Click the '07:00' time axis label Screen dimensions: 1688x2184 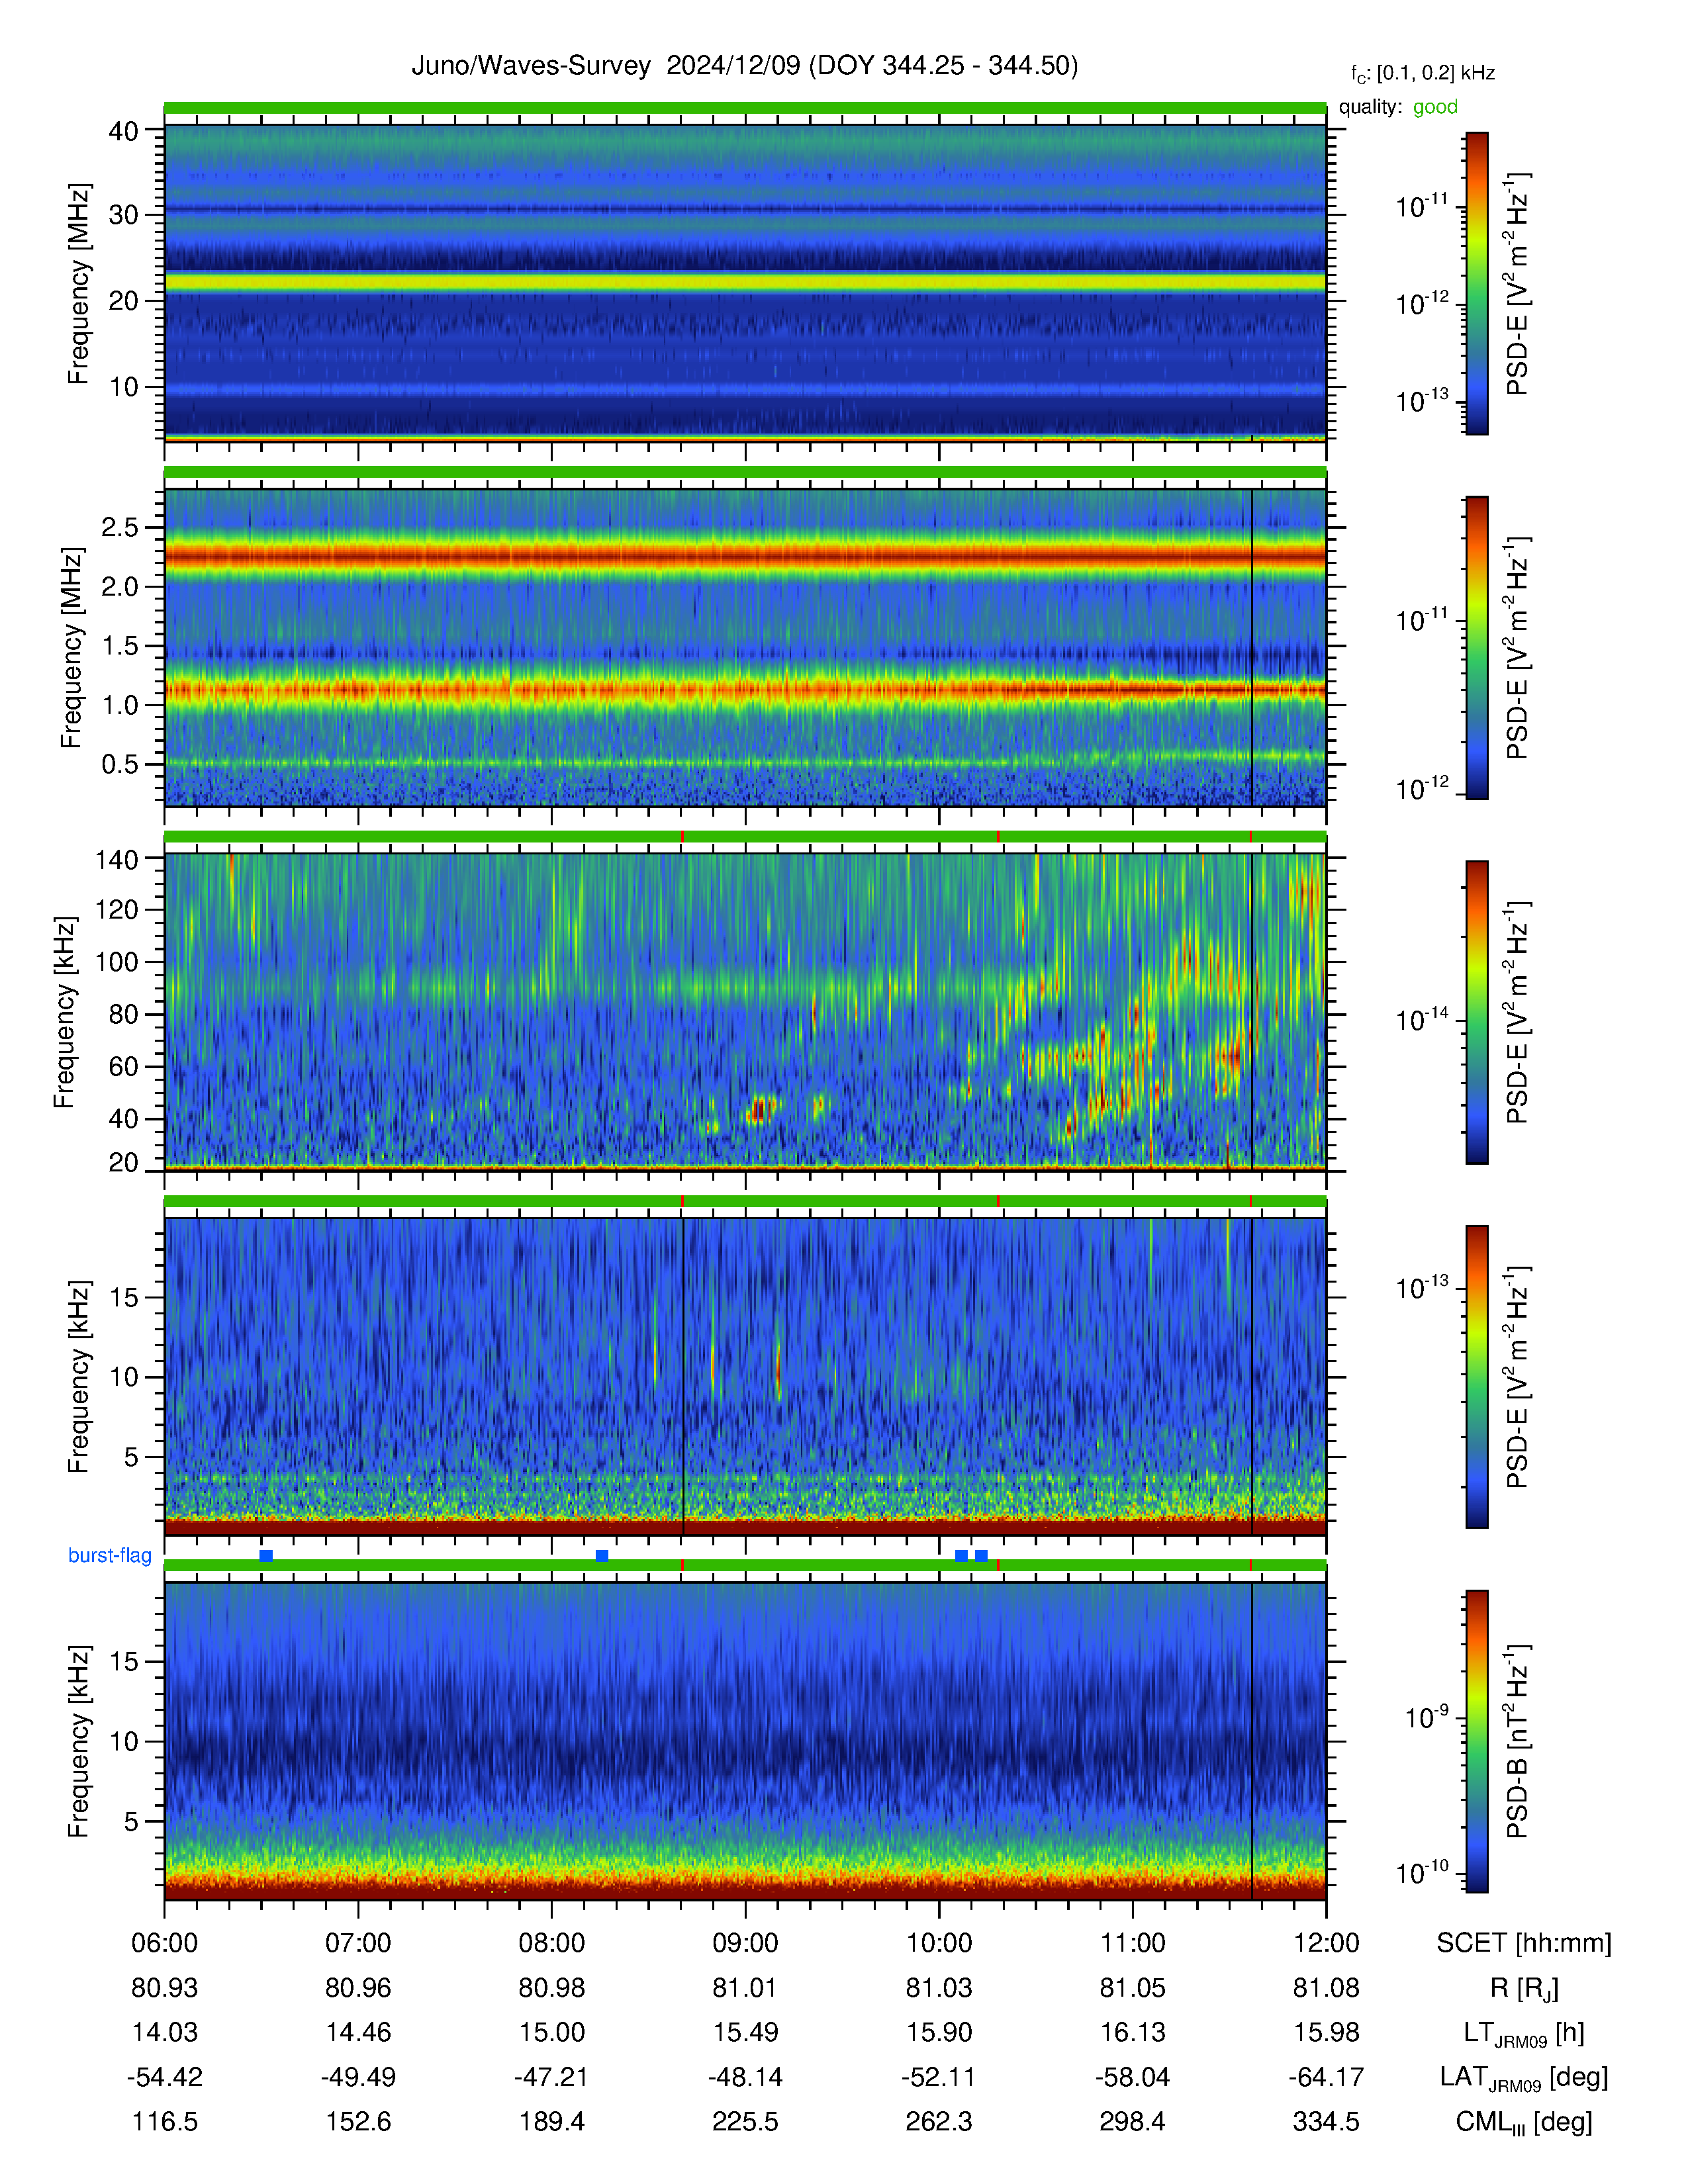pyautogui.click(x=358, y=1943)
